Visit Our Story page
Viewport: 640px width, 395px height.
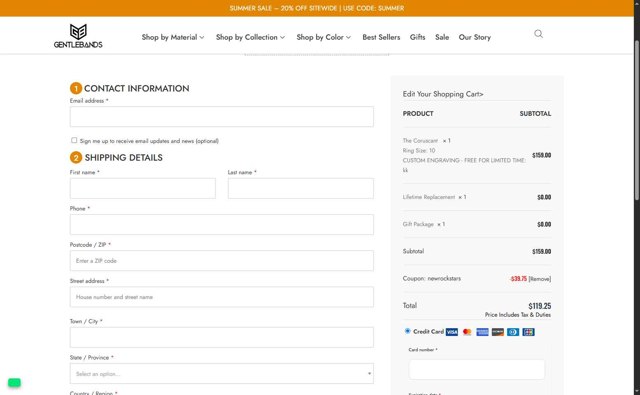[475, 37]
